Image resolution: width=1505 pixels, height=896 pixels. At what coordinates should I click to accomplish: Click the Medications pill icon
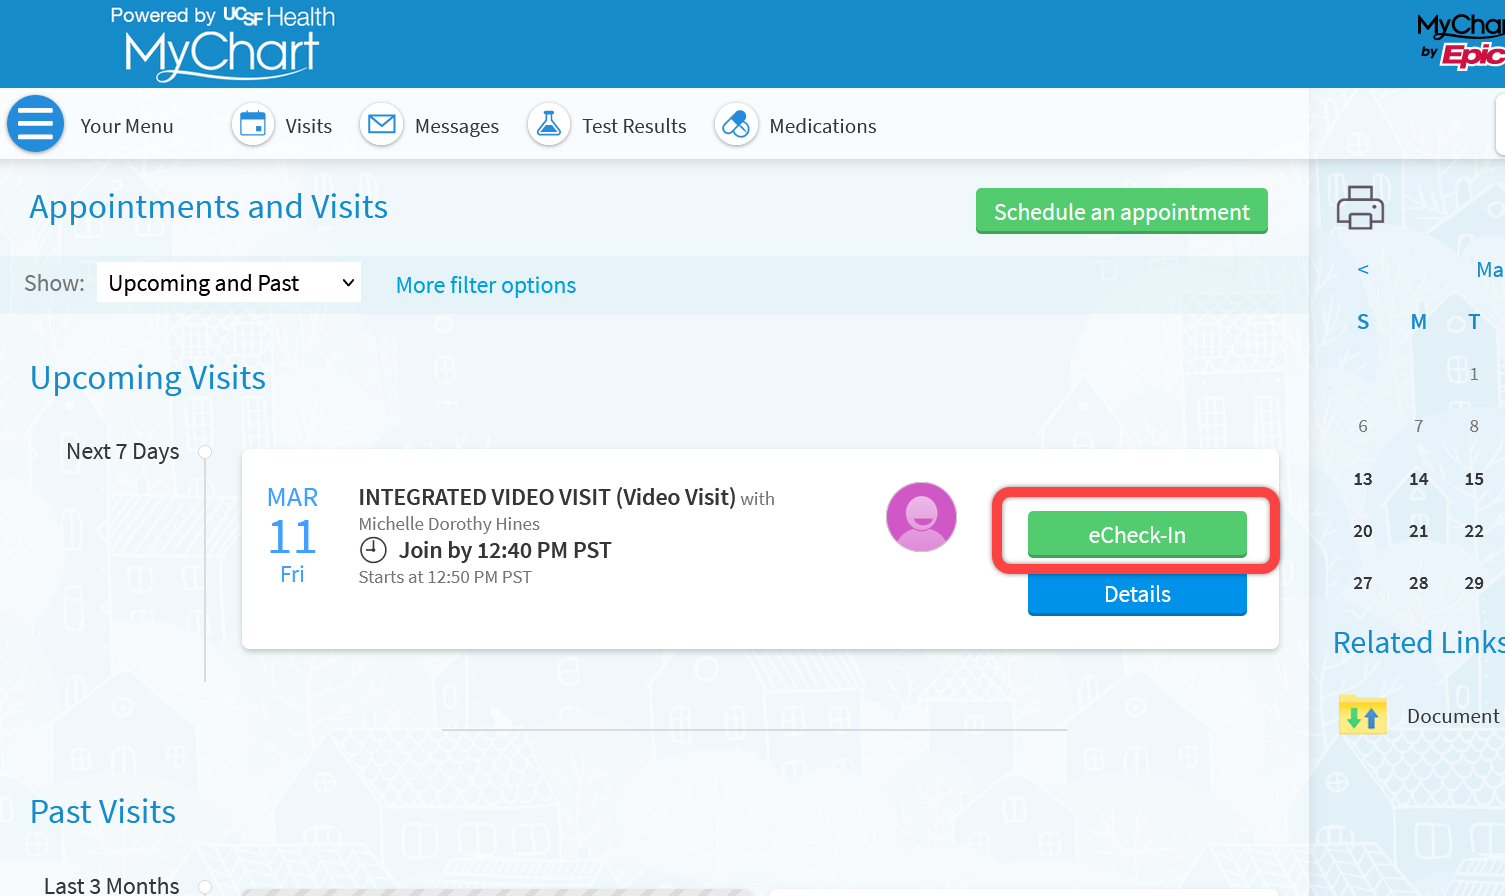pyautogui.click(x=736, y=125)
